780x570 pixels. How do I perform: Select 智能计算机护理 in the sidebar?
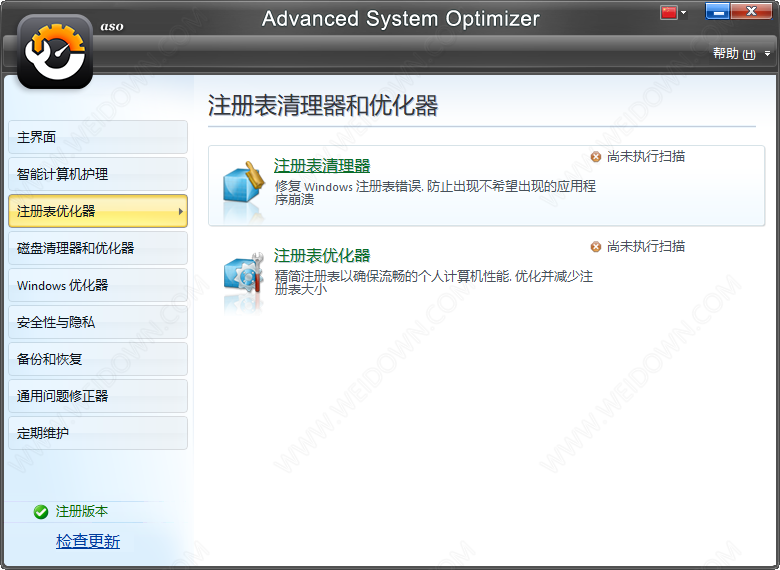[97, 174]
